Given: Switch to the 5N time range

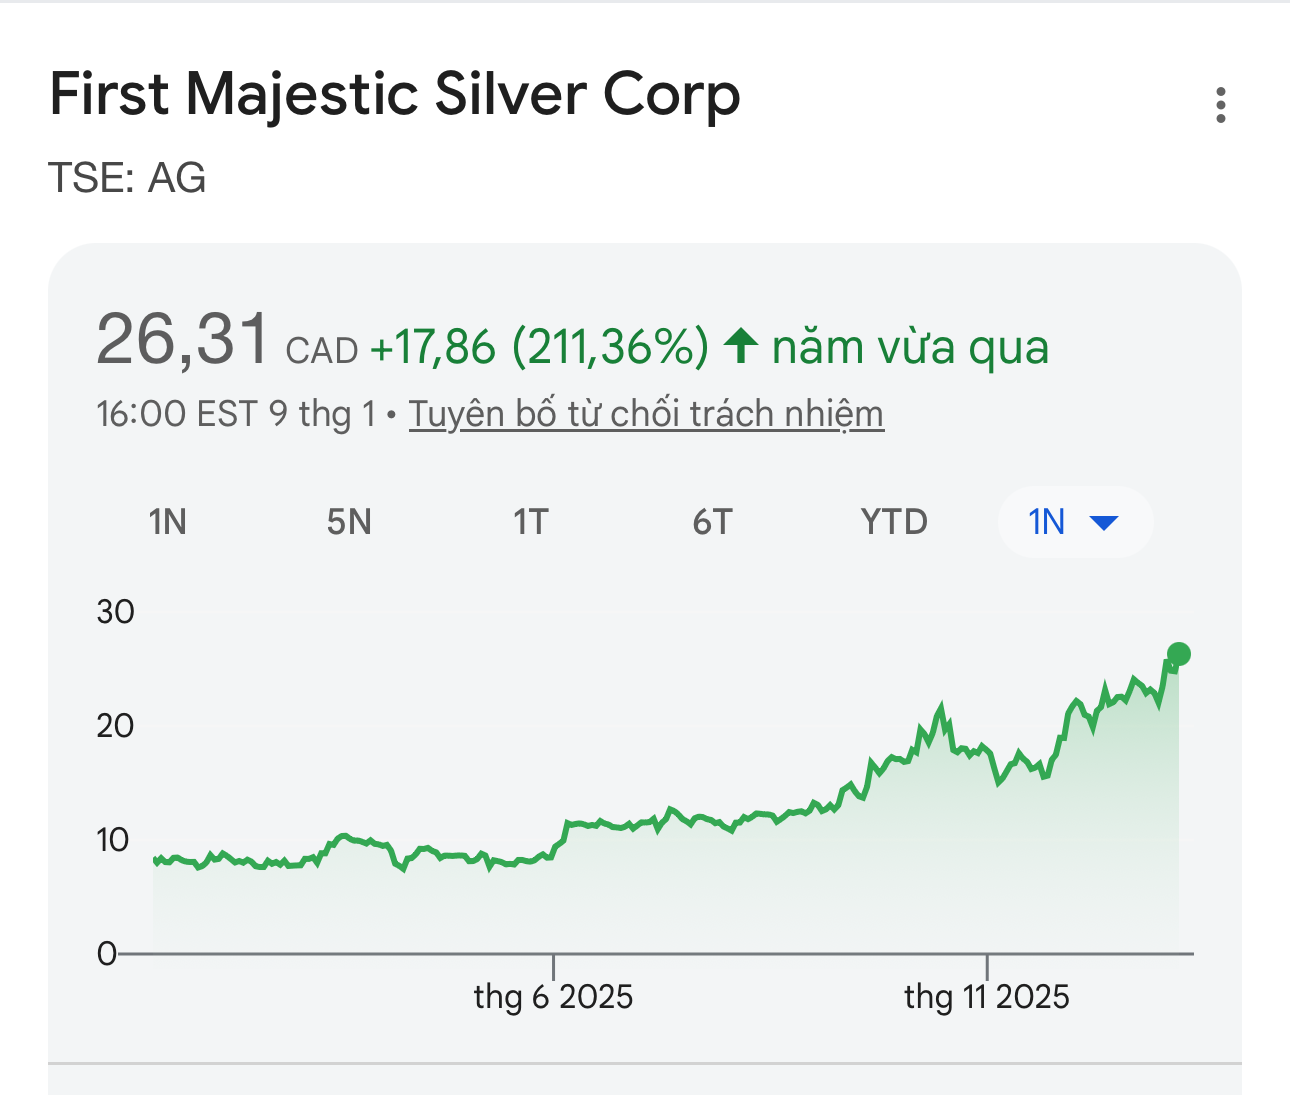Looking at the screenshot, I should [x=349, y=522].
